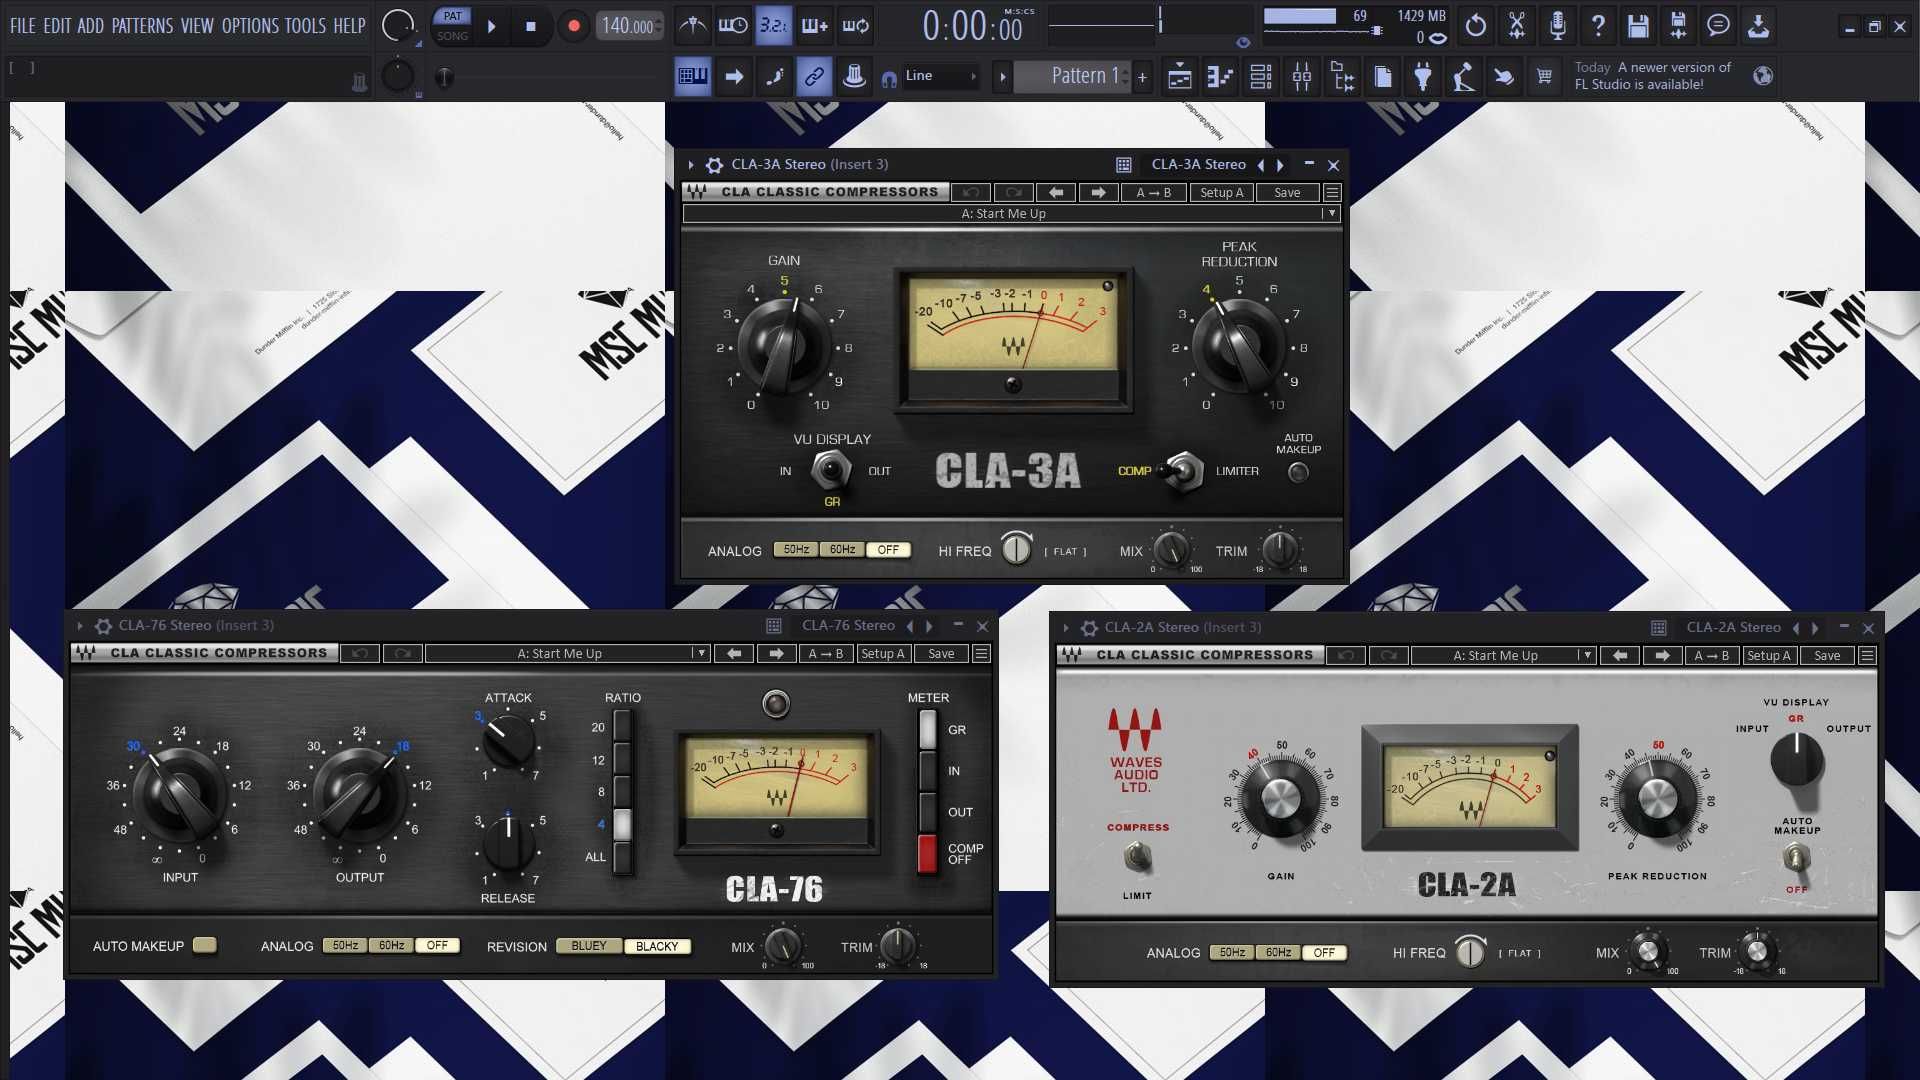Open the shopping cart icon

[1544, 76]
